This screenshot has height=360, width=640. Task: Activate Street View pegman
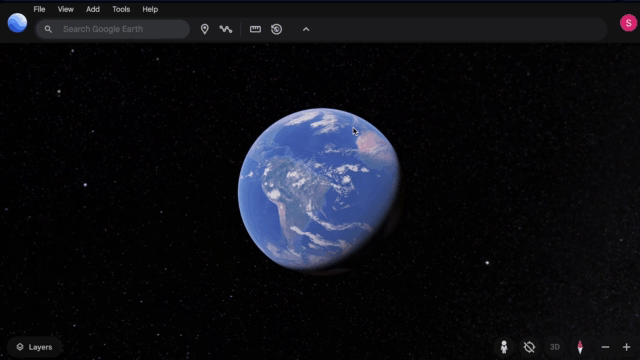point(504,347)
